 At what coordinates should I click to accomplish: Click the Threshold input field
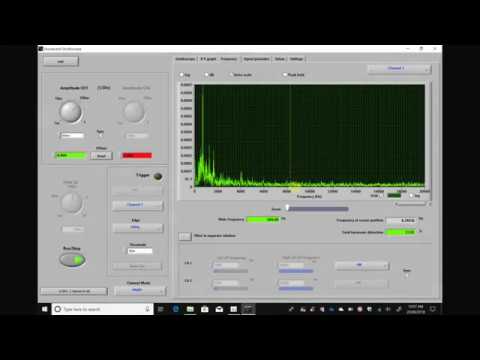coord(140,251)
